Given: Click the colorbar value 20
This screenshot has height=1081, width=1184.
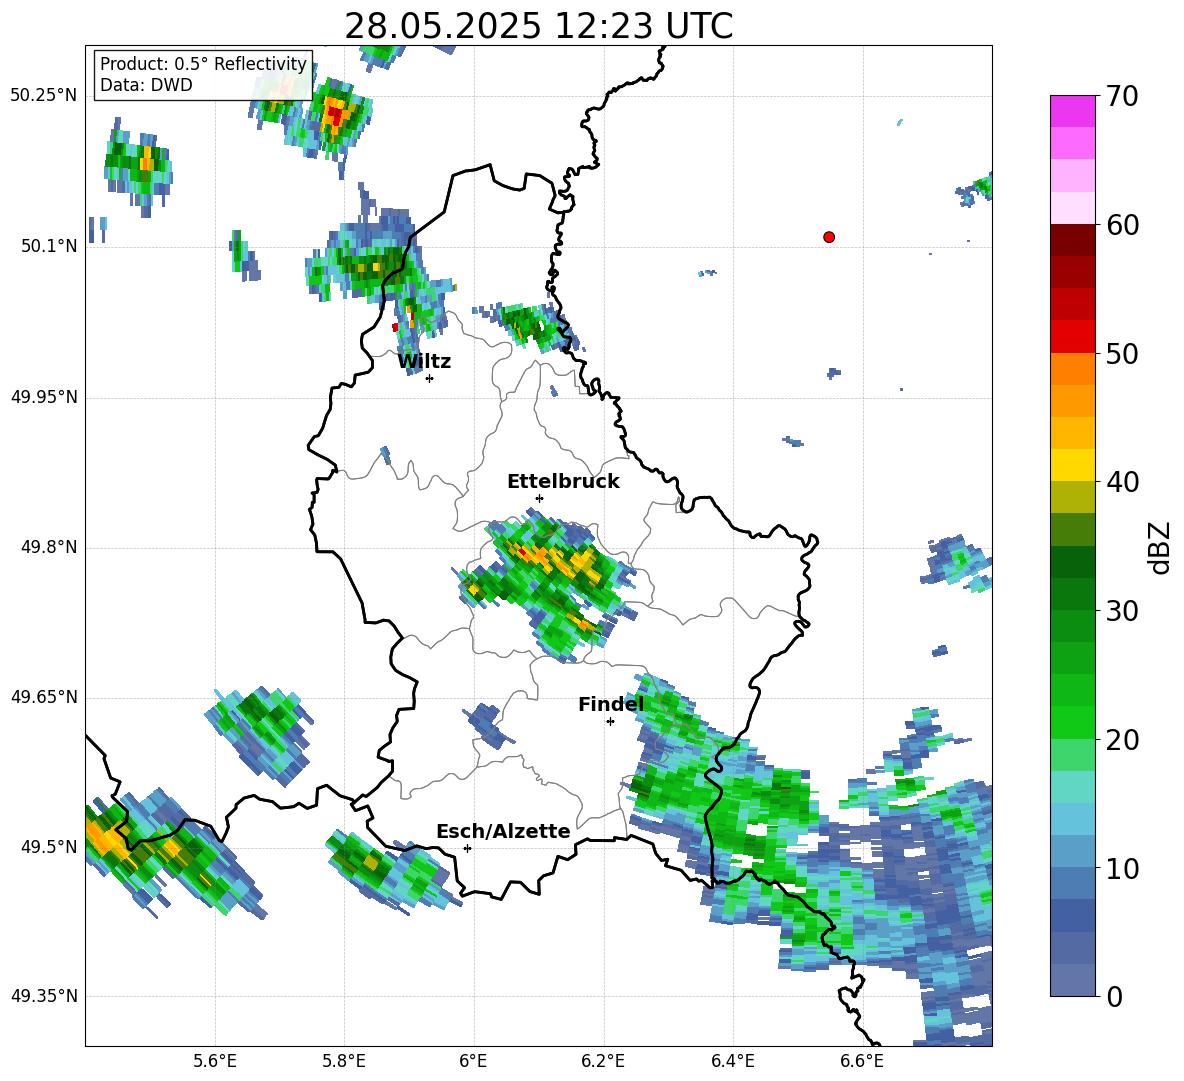Looking at the screenshot, I should [1121, 739].
